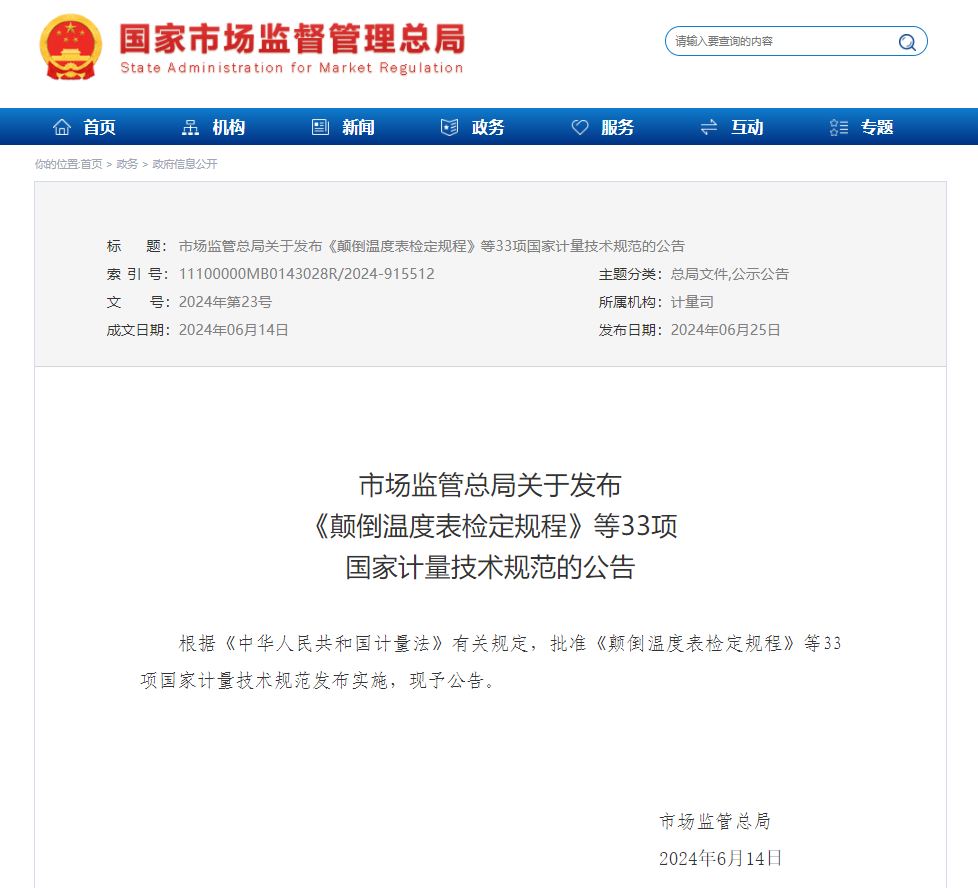Click the department value 计量司
Image resolution: width=978 pixels, height=888 pixels.
692,302
